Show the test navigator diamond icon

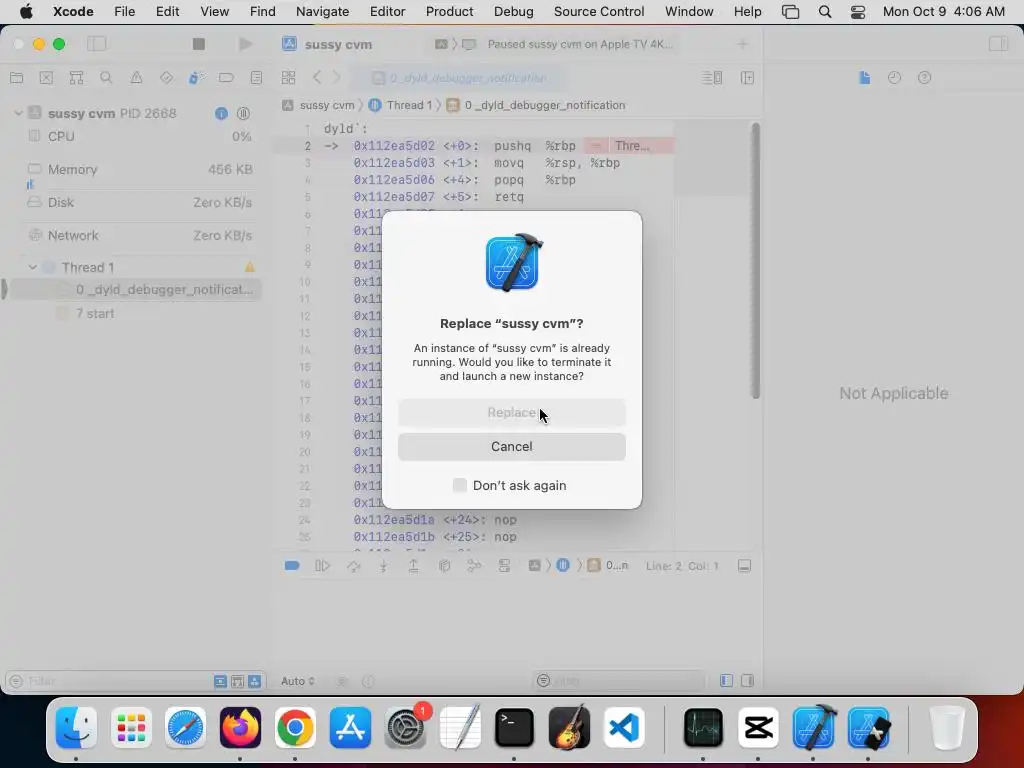(x=167, y=78)
